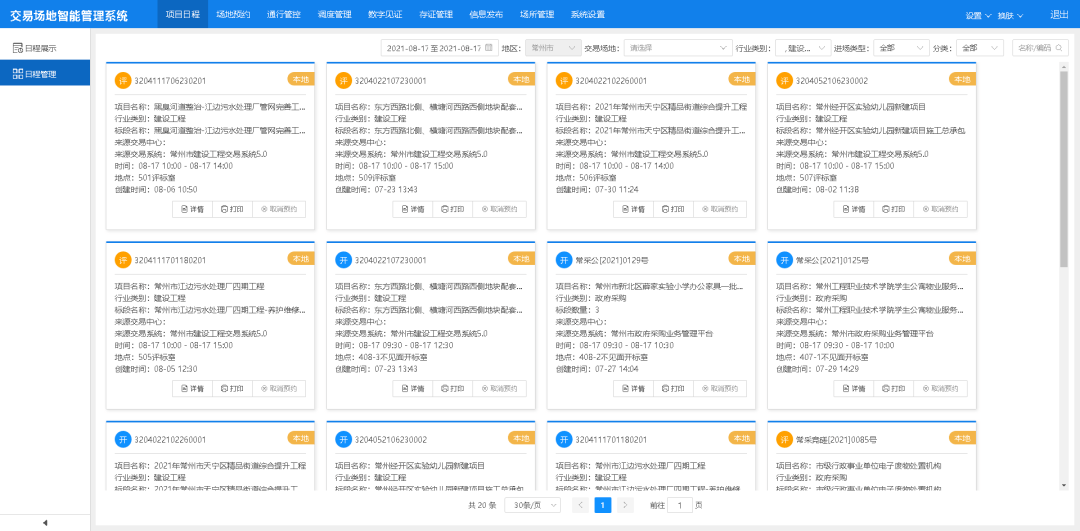Open 日程展示 in the sidebar

coord(45,48)
